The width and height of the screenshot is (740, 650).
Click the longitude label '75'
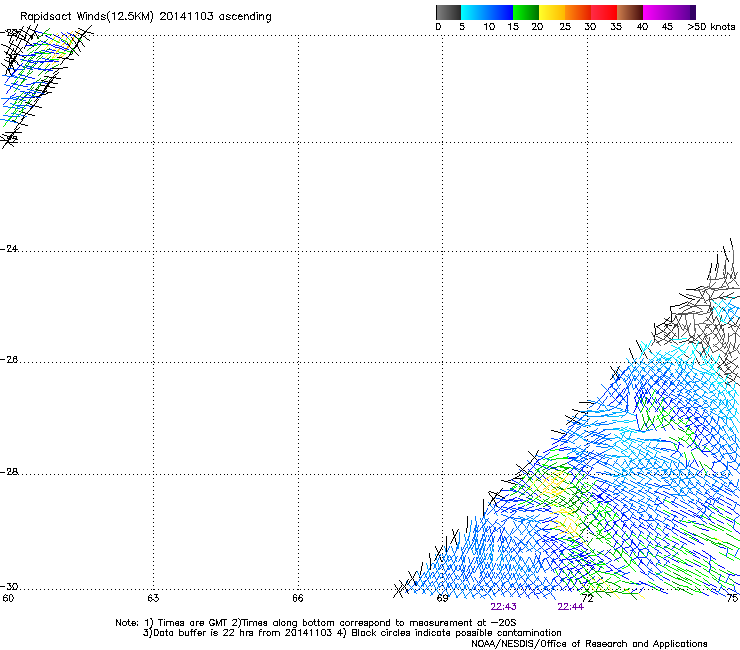point(732,598)
